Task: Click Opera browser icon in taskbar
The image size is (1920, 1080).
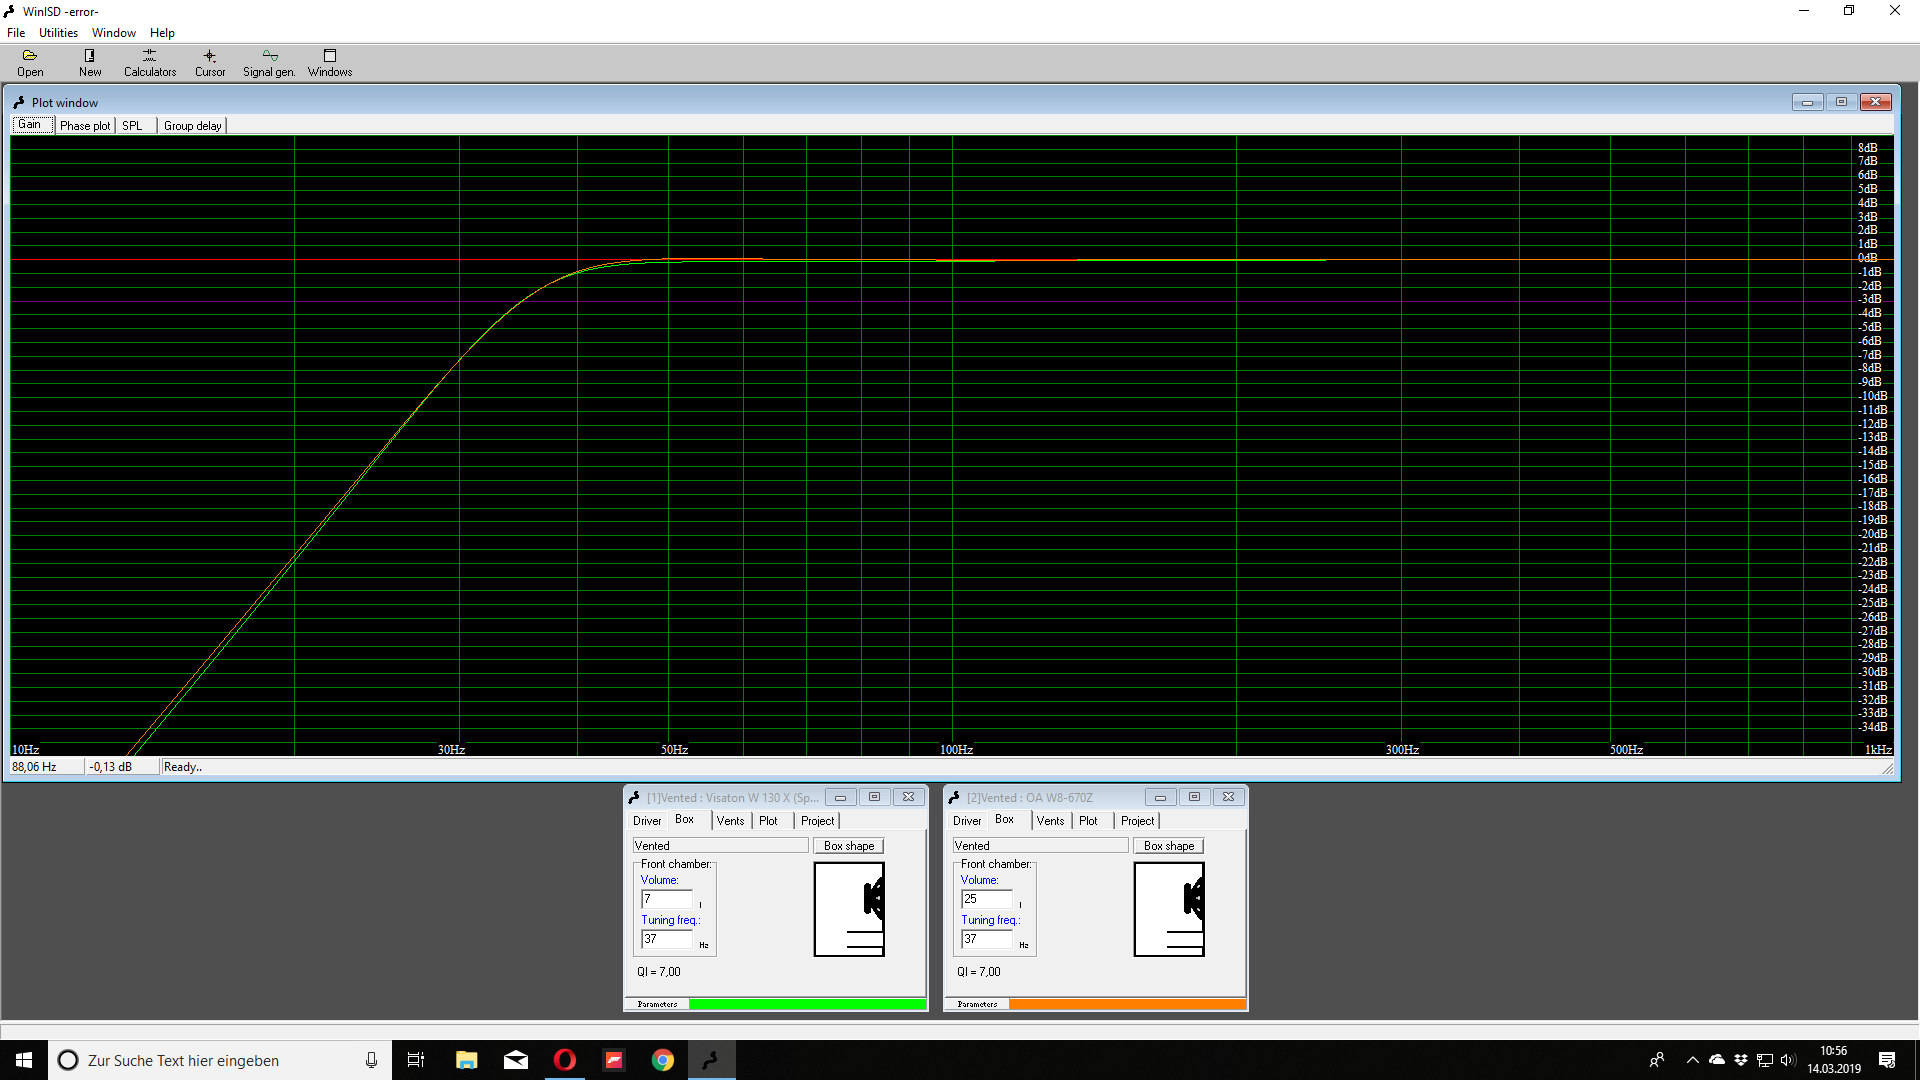Action: [565, 1060]
